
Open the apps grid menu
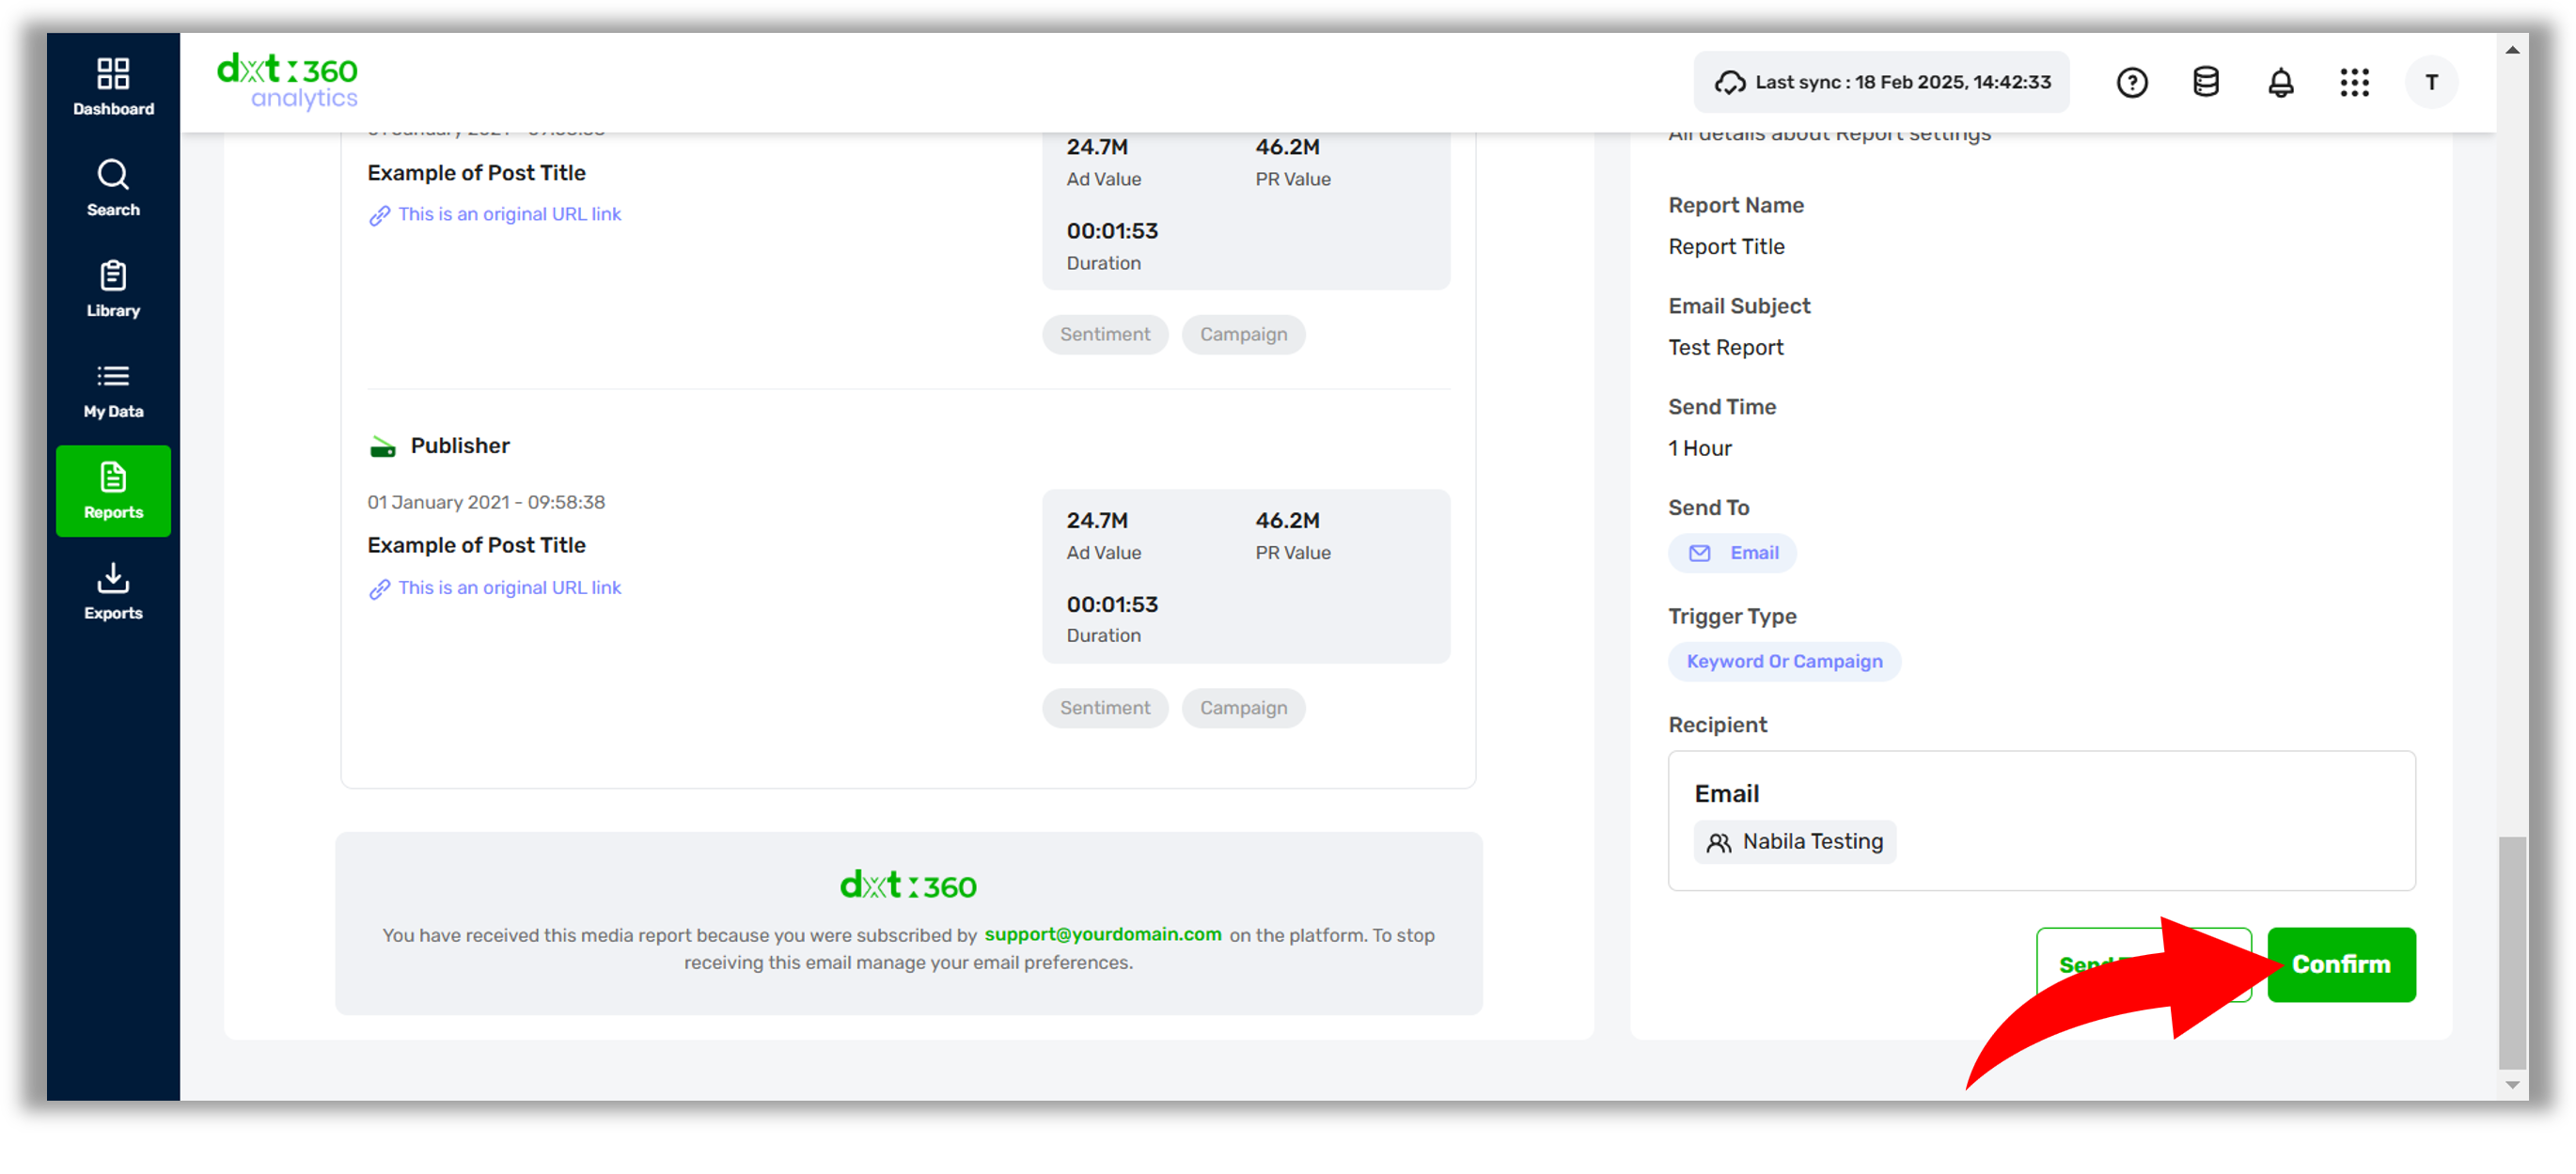2354,82
